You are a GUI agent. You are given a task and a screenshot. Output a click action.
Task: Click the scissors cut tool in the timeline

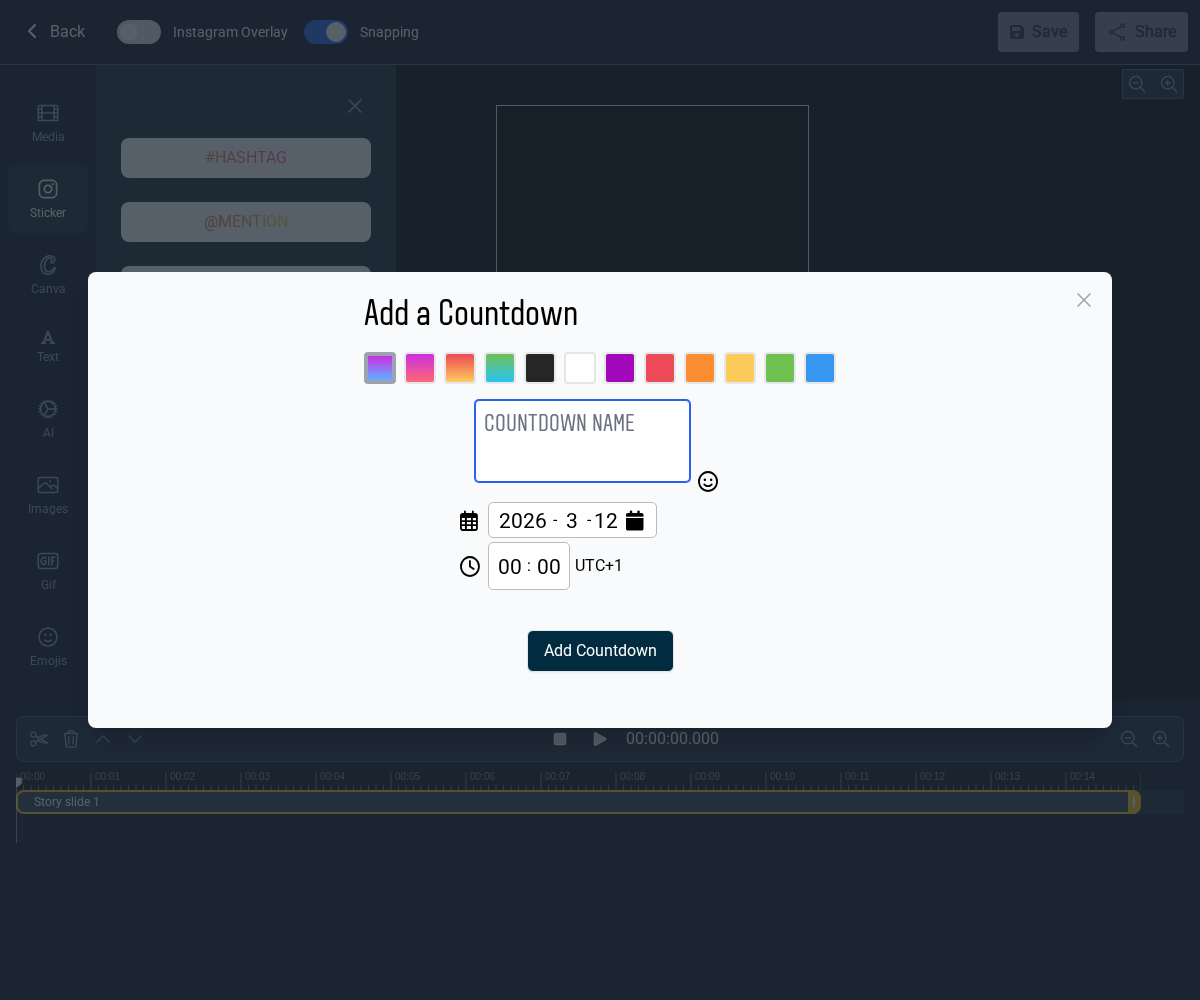(x=39, y=738)
